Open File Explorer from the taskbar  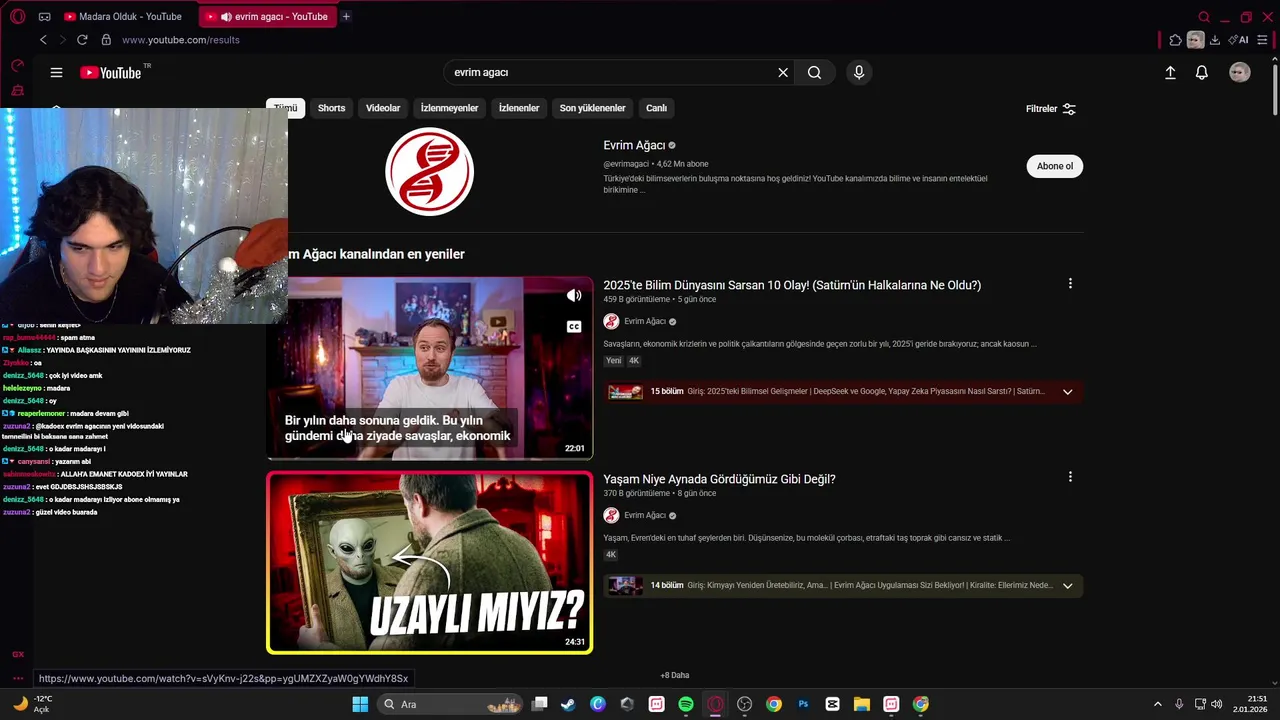[862, 704]
